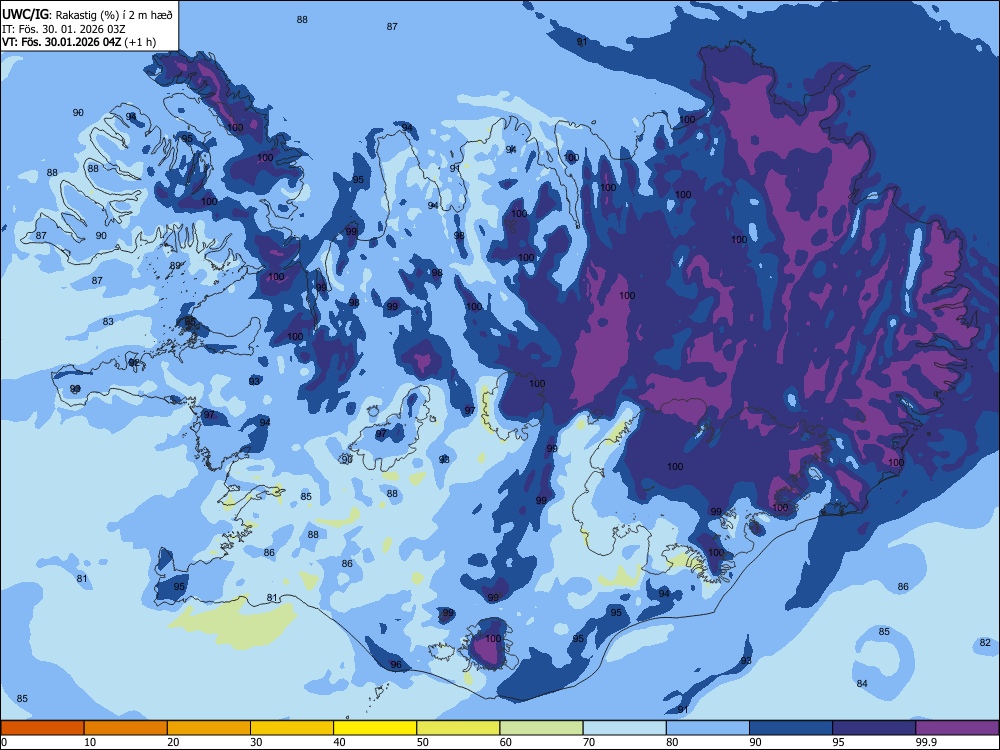Click the '99.9' legend tick label

926,742
